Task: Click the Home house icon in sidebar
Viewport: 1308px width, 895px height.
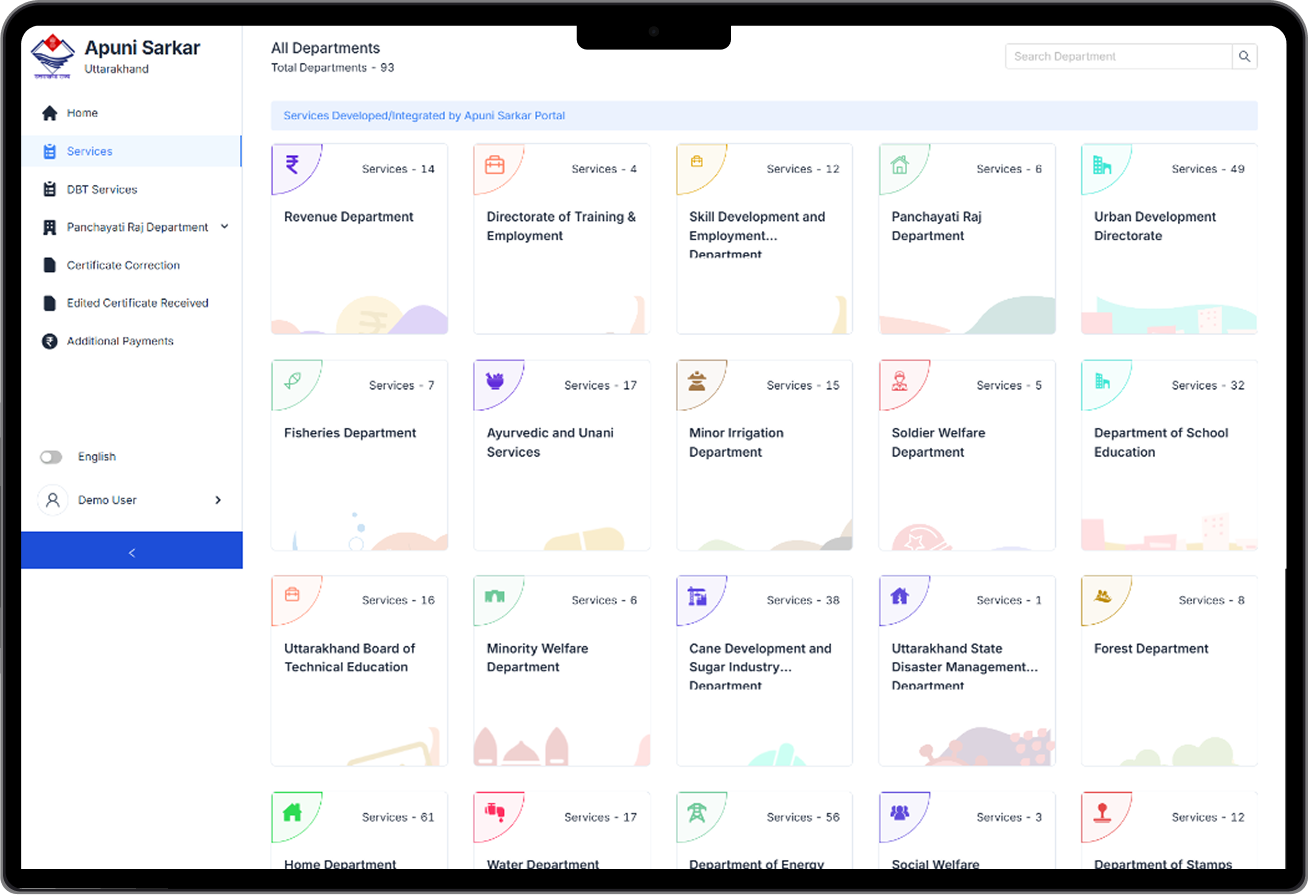Action: tap(49, 113)
